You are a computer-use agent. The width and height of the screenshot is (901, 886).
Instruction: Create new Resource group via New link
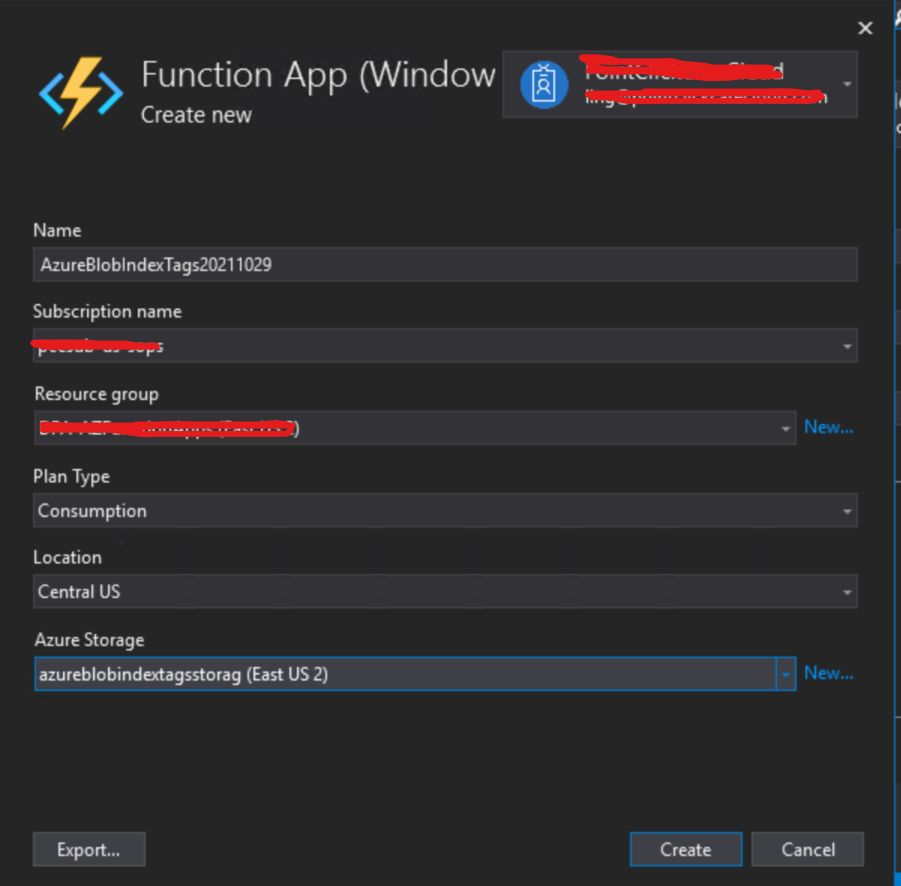coord(828,427)
